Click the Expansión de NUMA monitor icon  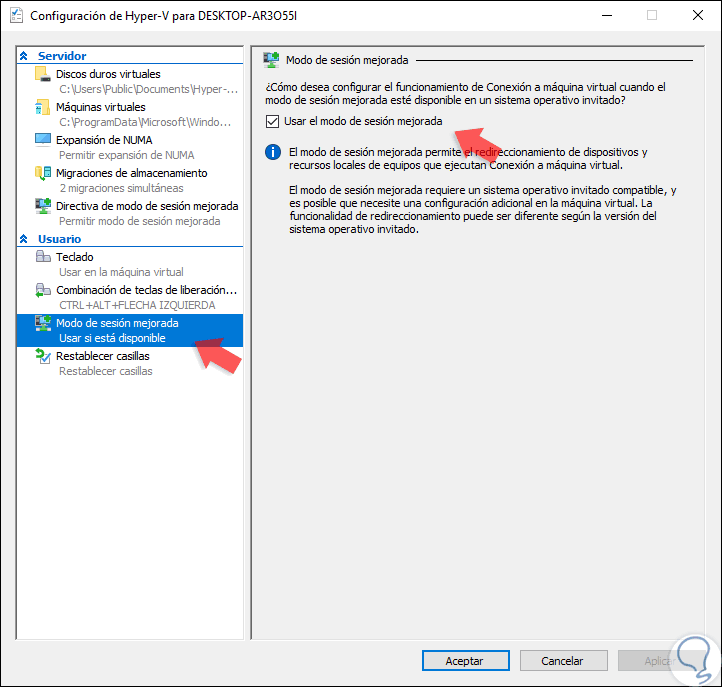coord(43,140)
